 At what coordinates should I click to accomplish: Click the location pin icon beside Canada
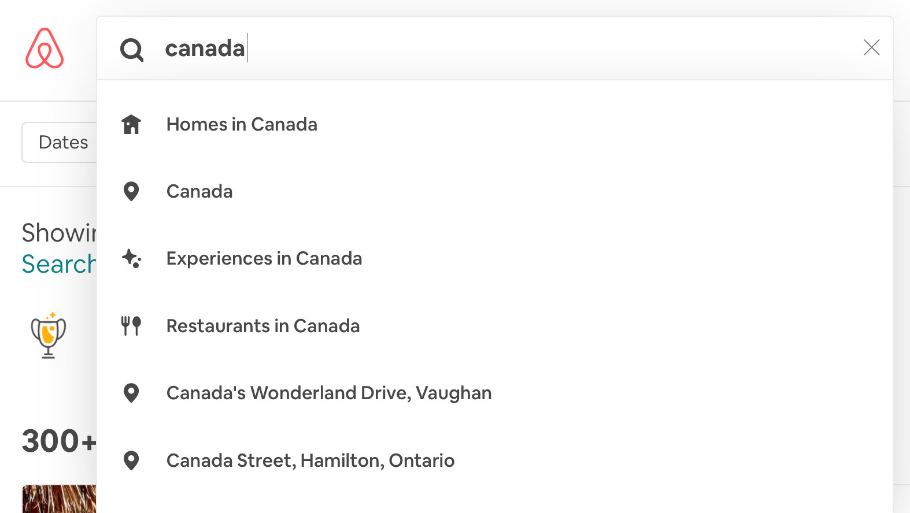pos(131,192)
